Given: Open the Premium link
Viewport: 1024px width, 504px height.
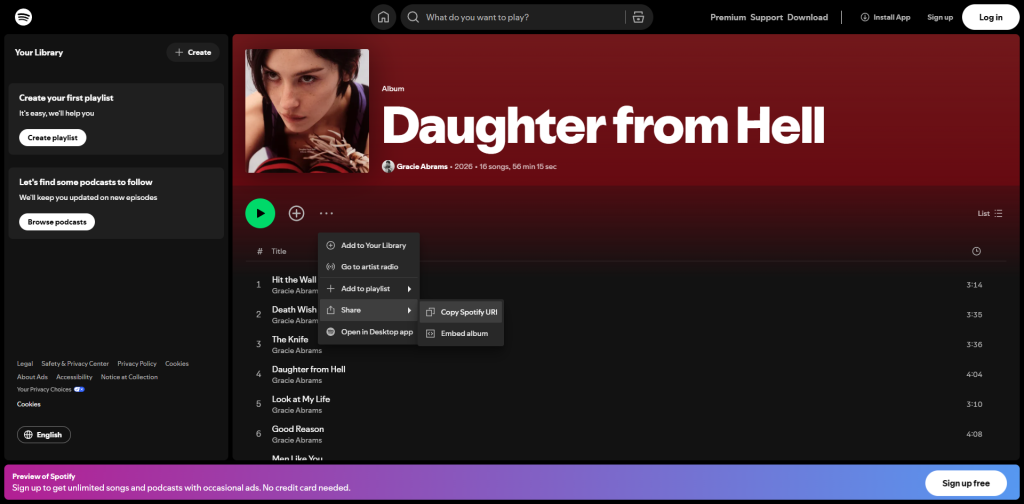Looking at the screenshot, I should (728, 17).
